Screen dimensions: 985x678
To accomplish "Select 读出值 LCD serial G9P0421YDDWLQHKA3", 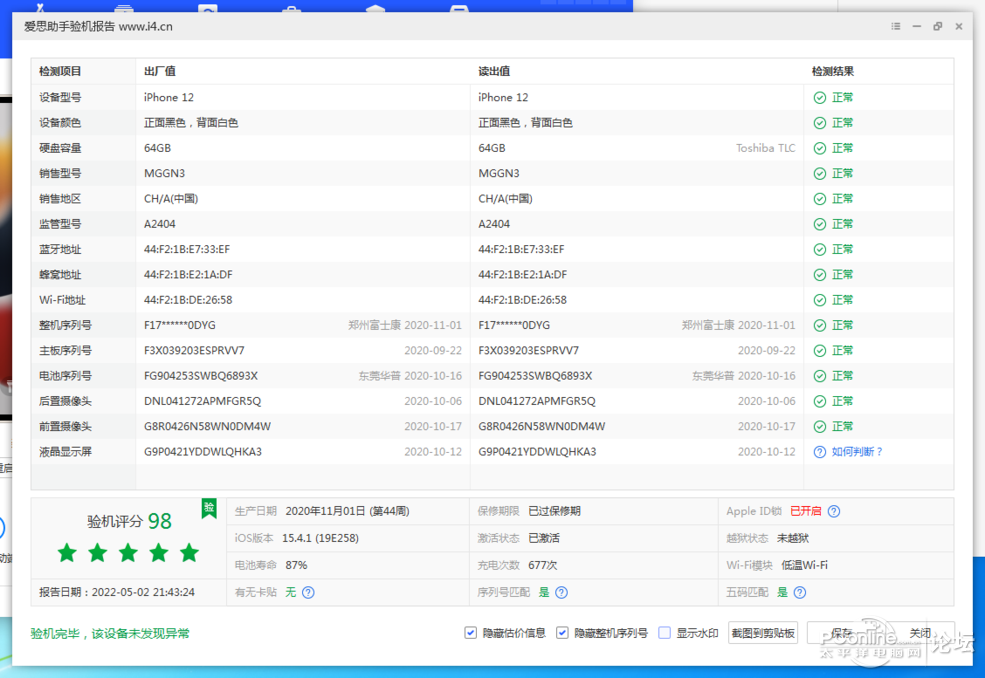I will (537, 452).
